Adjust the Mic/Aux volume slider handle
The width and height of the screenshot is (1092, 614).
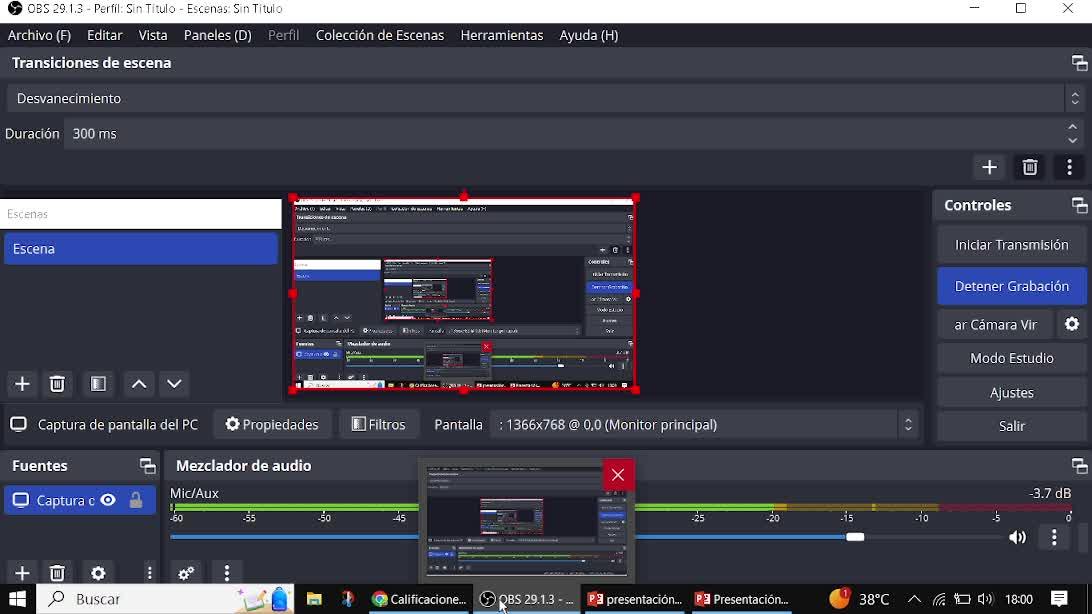tap(855, 537)
